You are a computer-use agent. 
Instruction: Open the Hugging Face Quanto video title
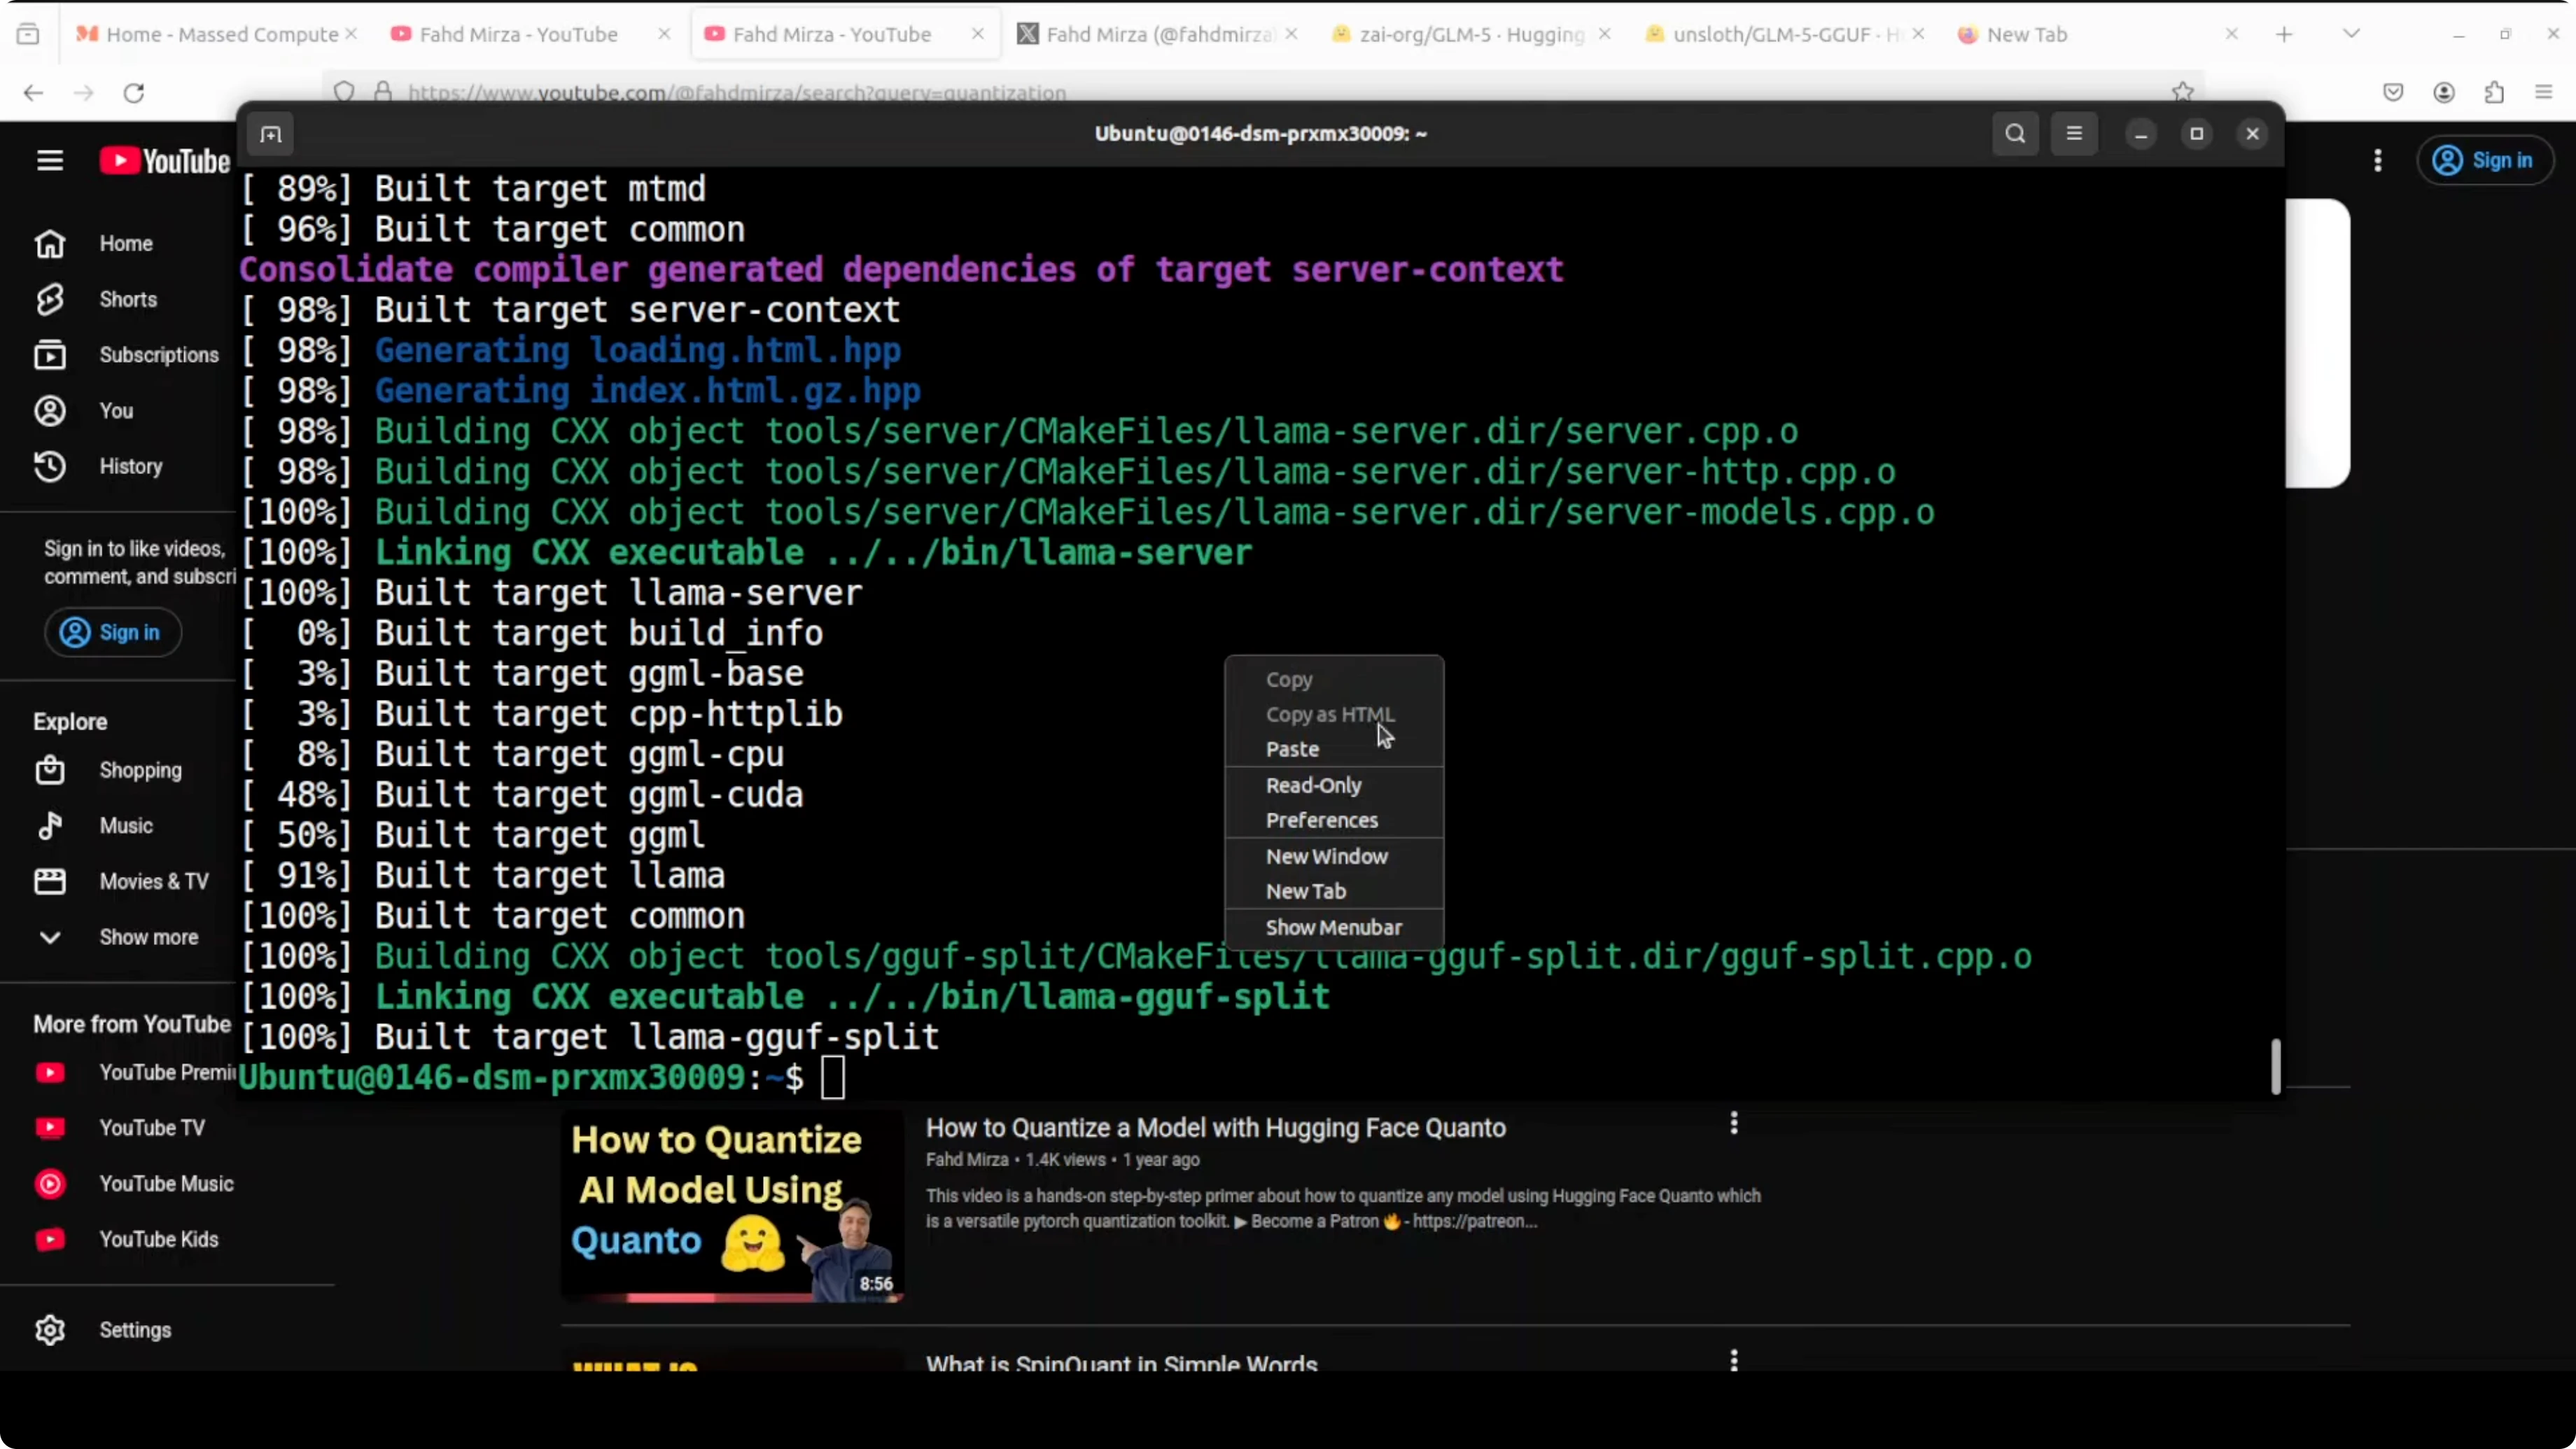tap(1215, 1128)
